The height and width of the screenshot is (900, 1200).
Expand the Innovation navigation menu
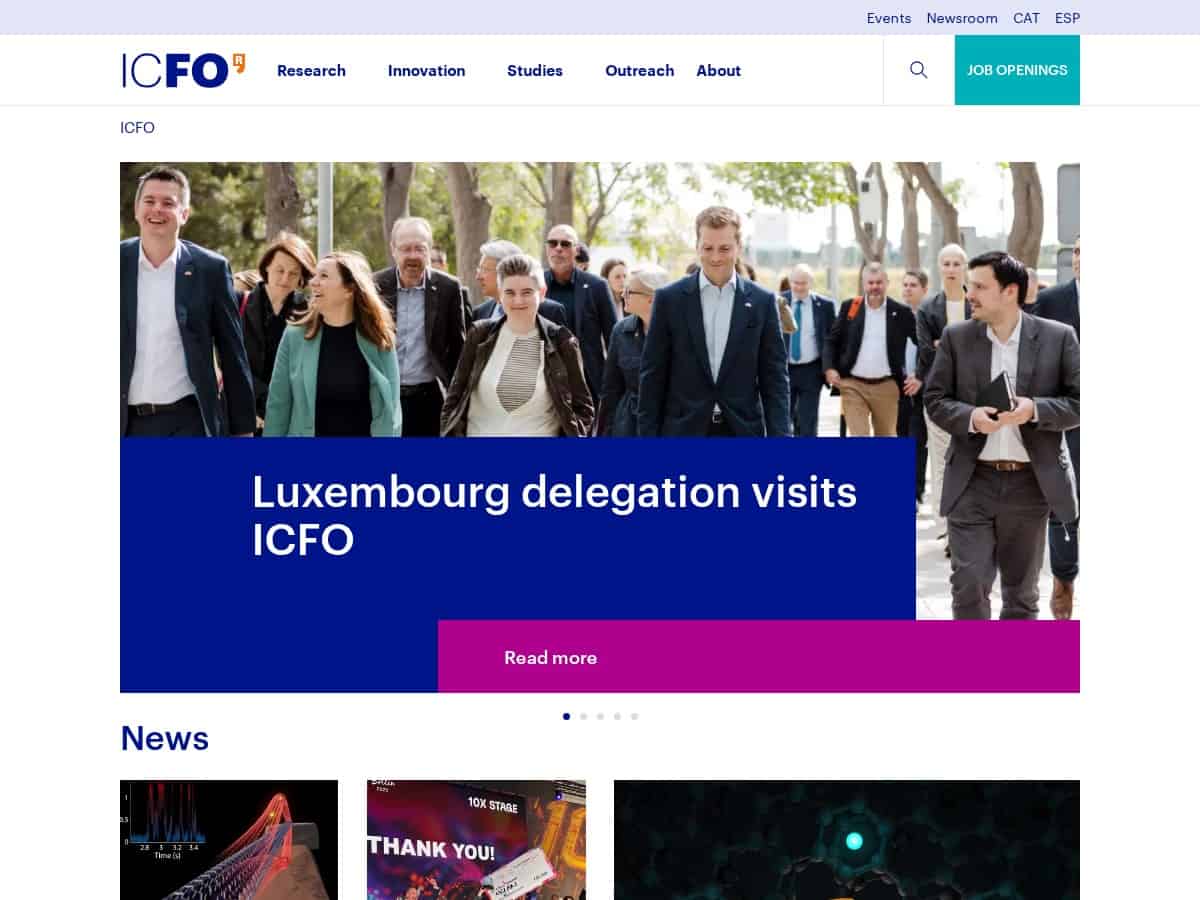426,70
